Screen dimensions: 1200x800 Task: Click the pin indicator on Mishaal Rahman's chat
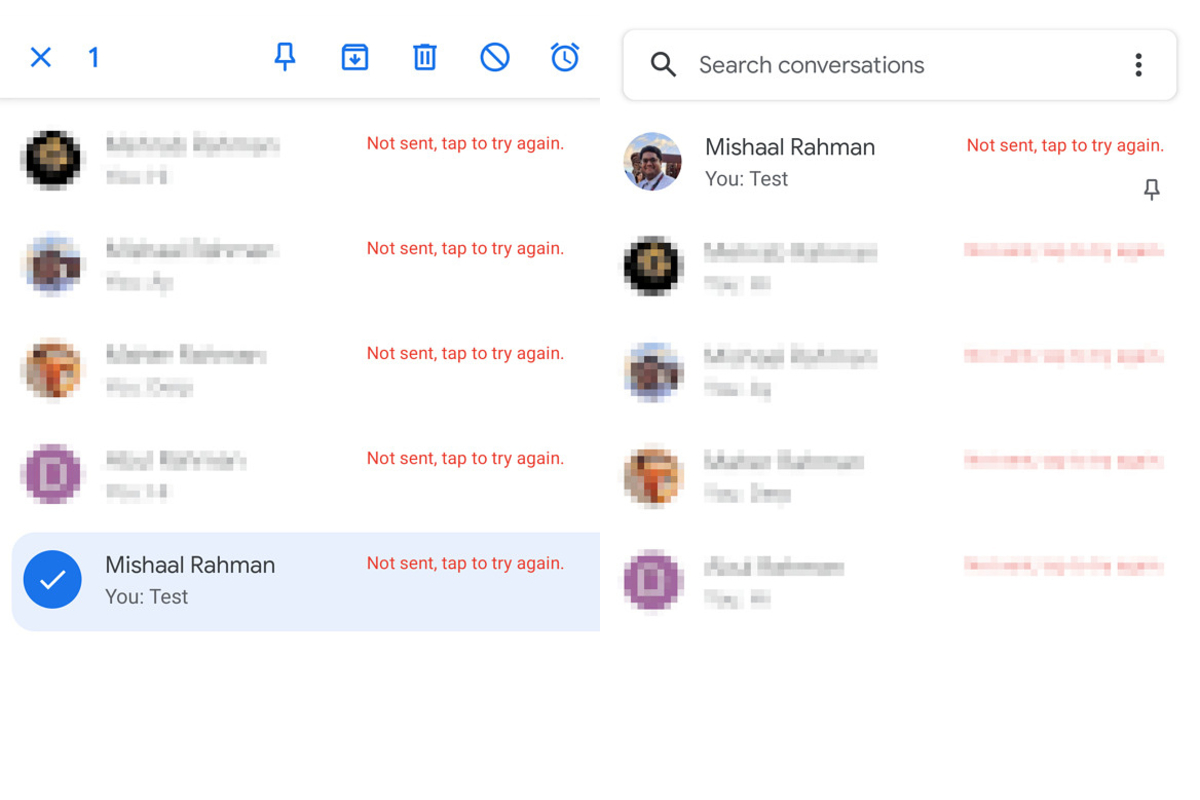point(1151,188)
